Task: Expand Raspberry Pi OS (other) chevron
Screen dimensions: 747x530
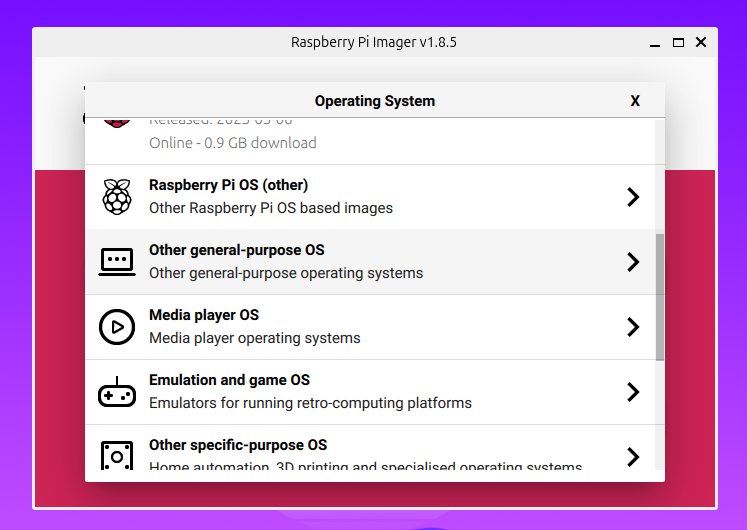Action: [x=633, y=197]
